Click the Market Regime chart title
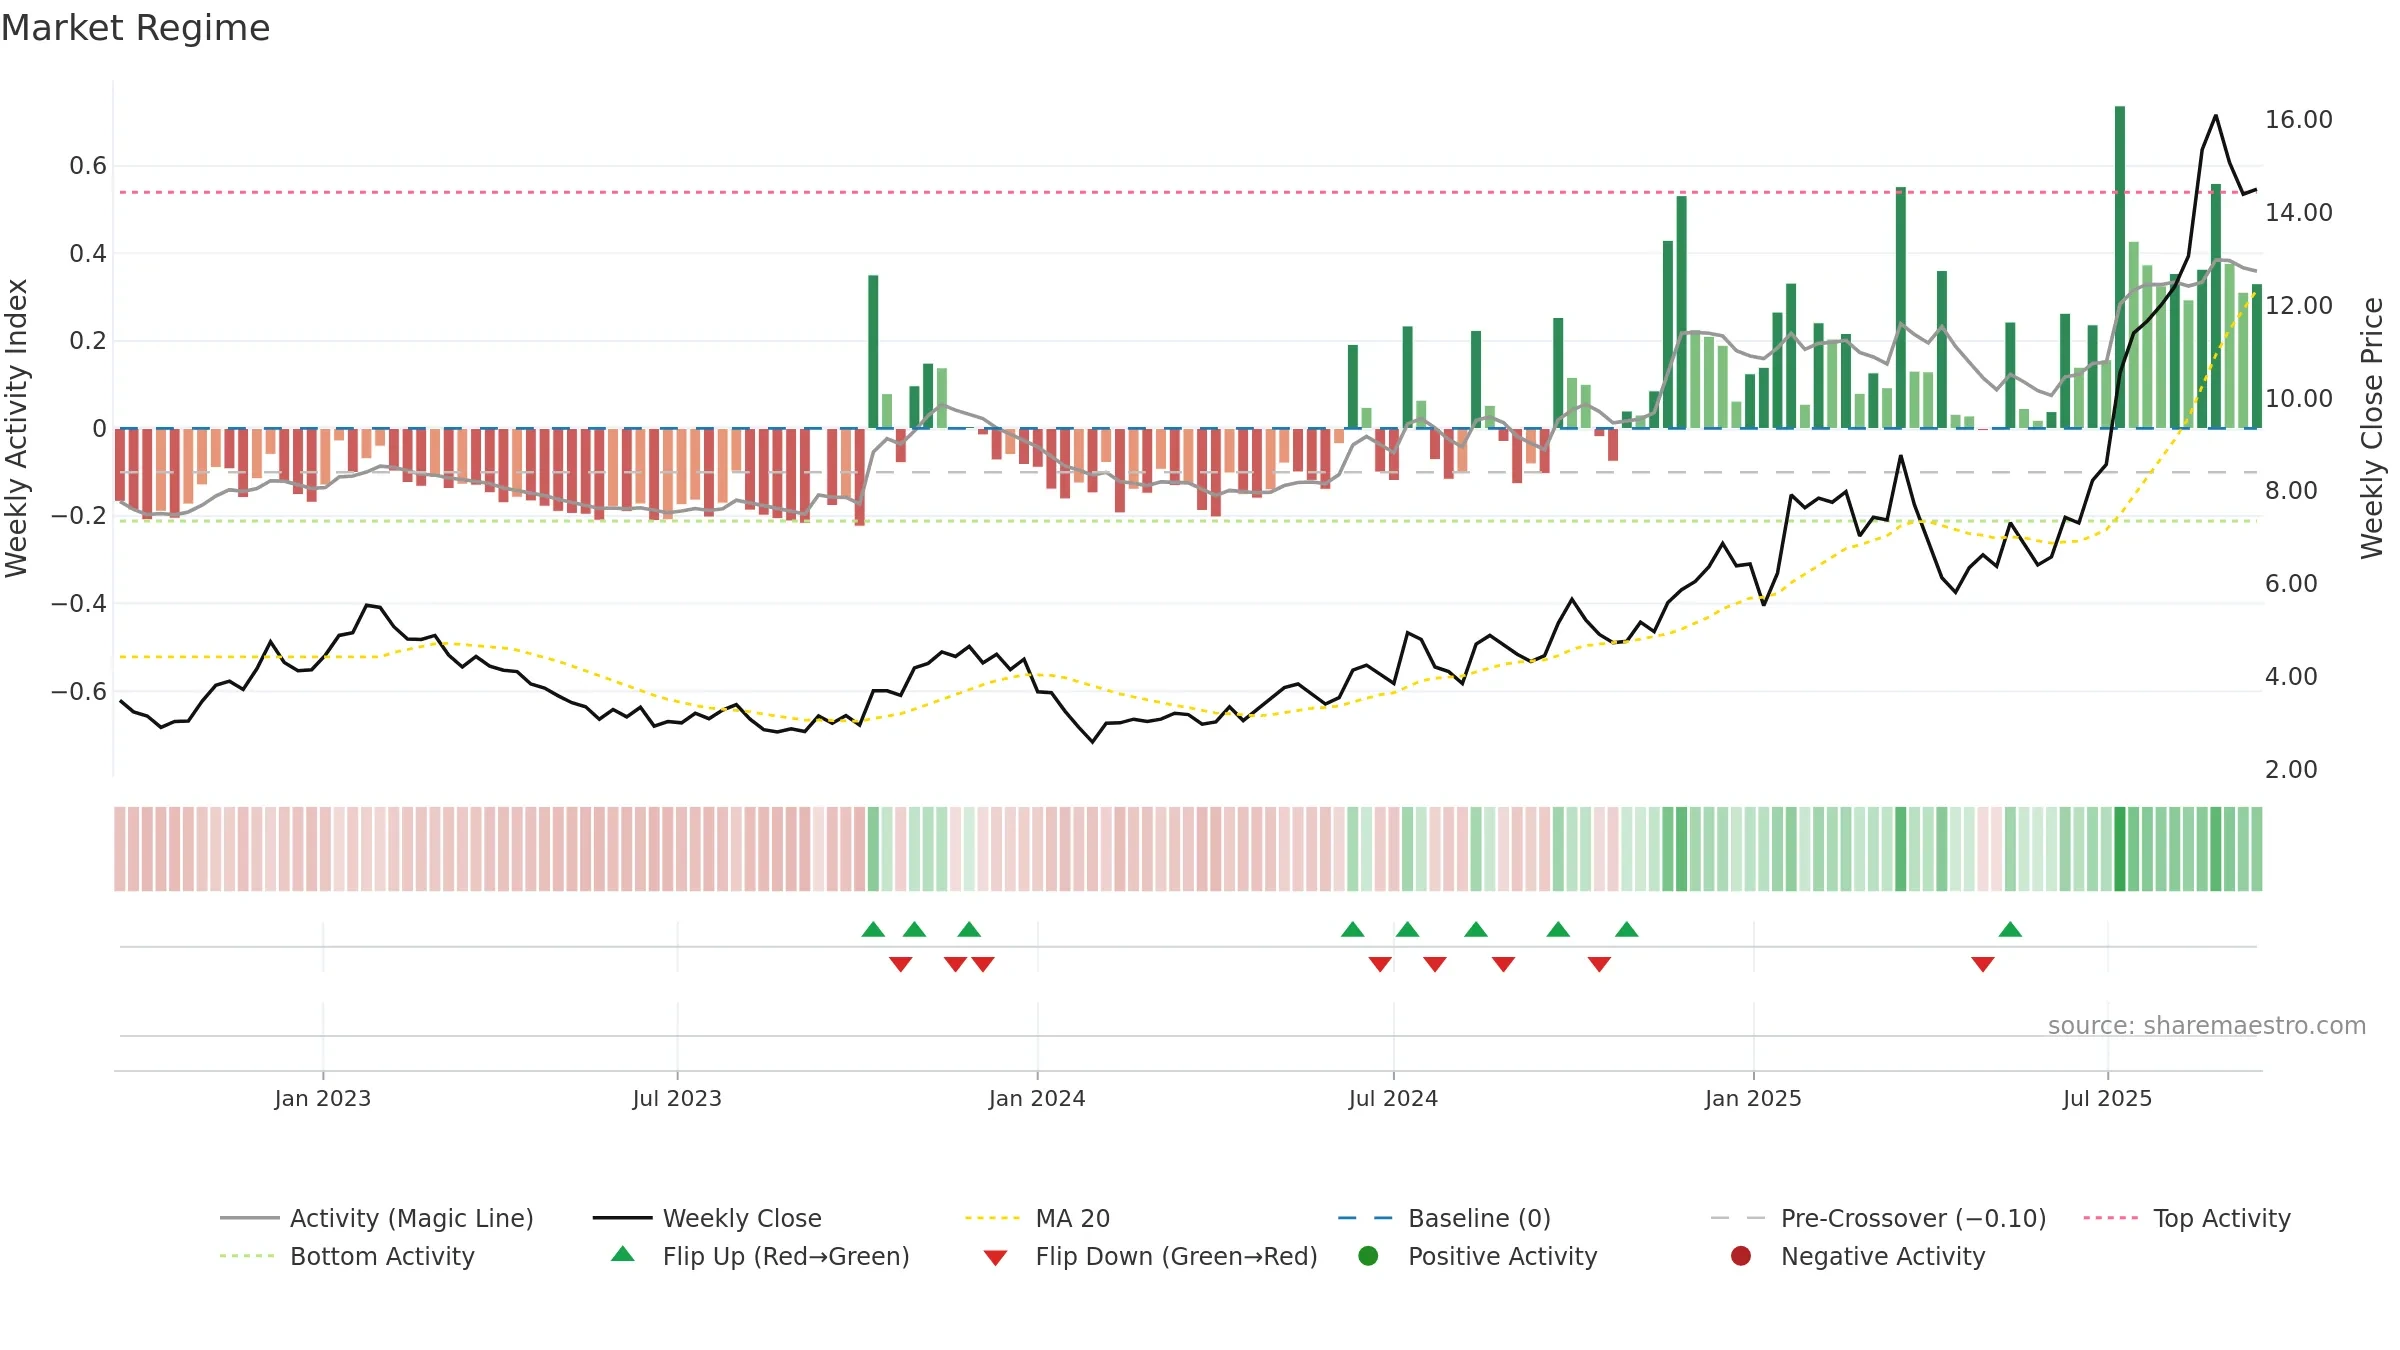 click(135, 28)
